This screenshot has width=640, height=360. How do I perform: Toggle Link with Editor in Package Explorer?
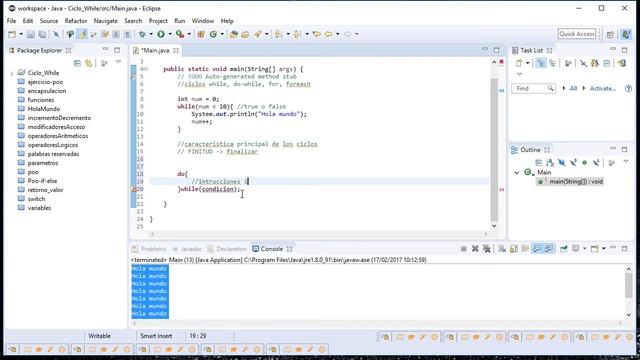(89, 63)
